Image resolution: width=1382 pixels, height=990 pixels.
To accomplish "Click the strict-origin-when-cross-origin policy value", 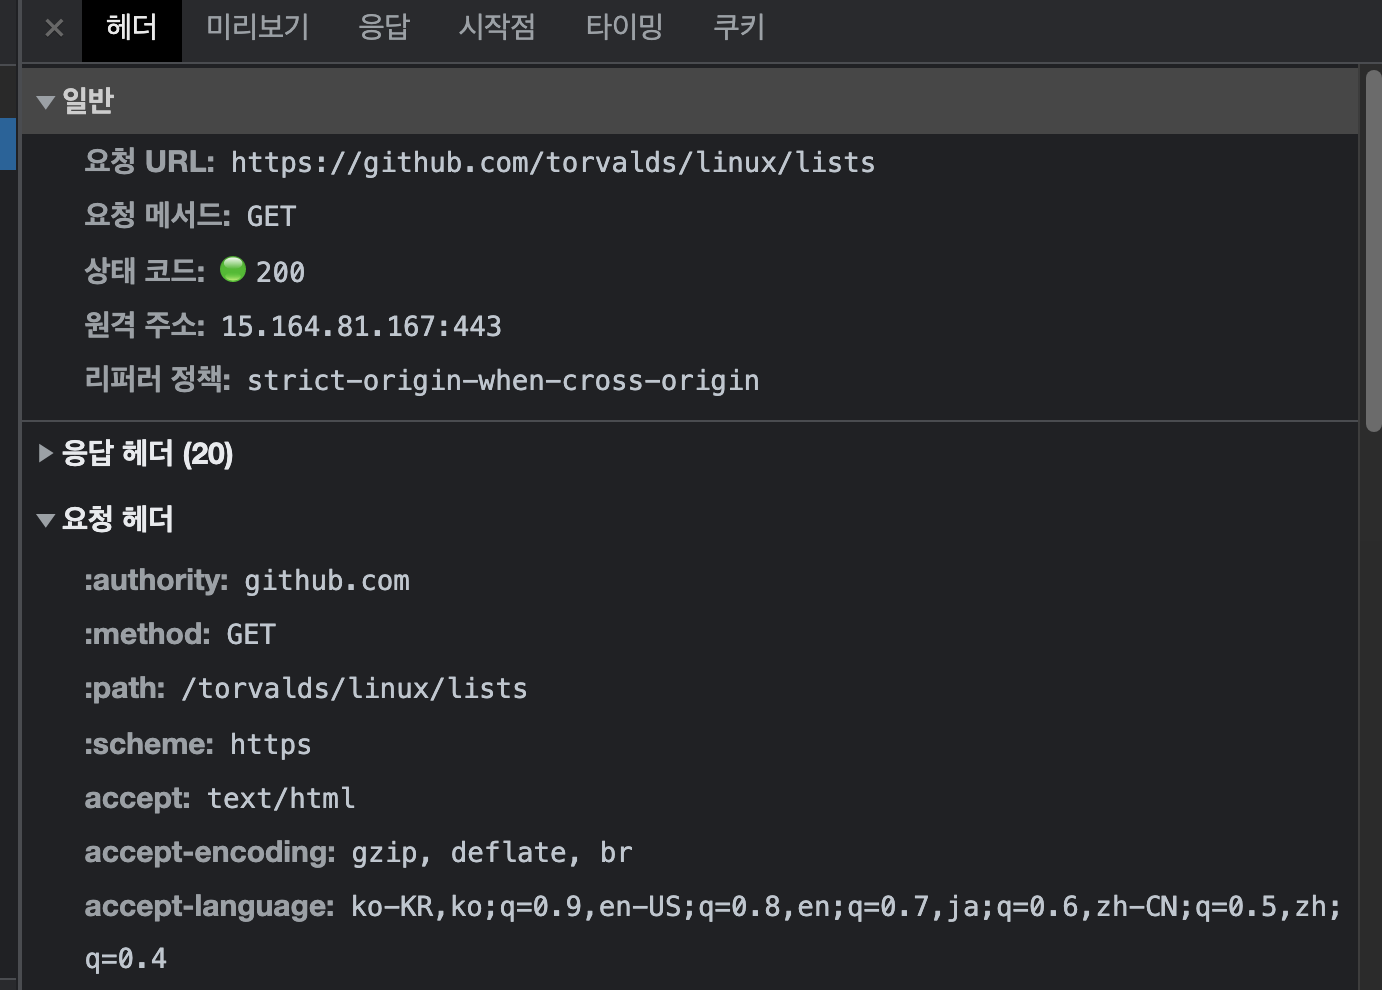I will [503, 380].
